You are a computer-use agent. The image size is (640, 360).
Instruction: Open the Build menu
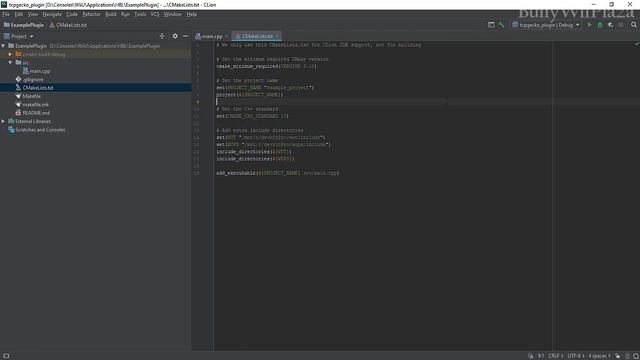click(x=111, y=14)
